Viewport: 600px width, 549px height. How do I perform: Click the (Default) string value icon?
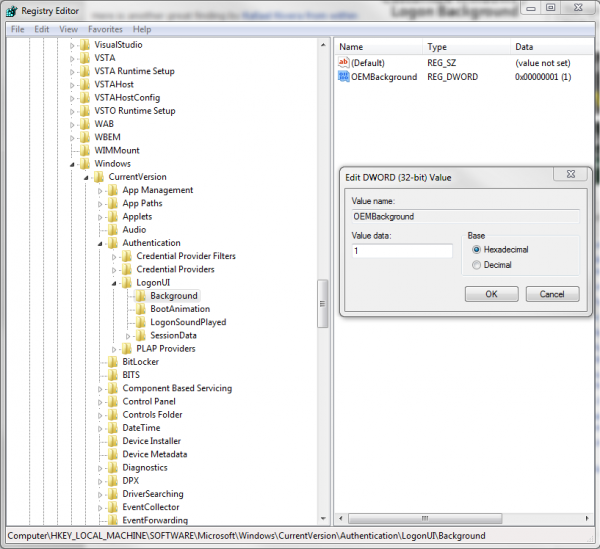pyautogui.click(x=344, y=63)
